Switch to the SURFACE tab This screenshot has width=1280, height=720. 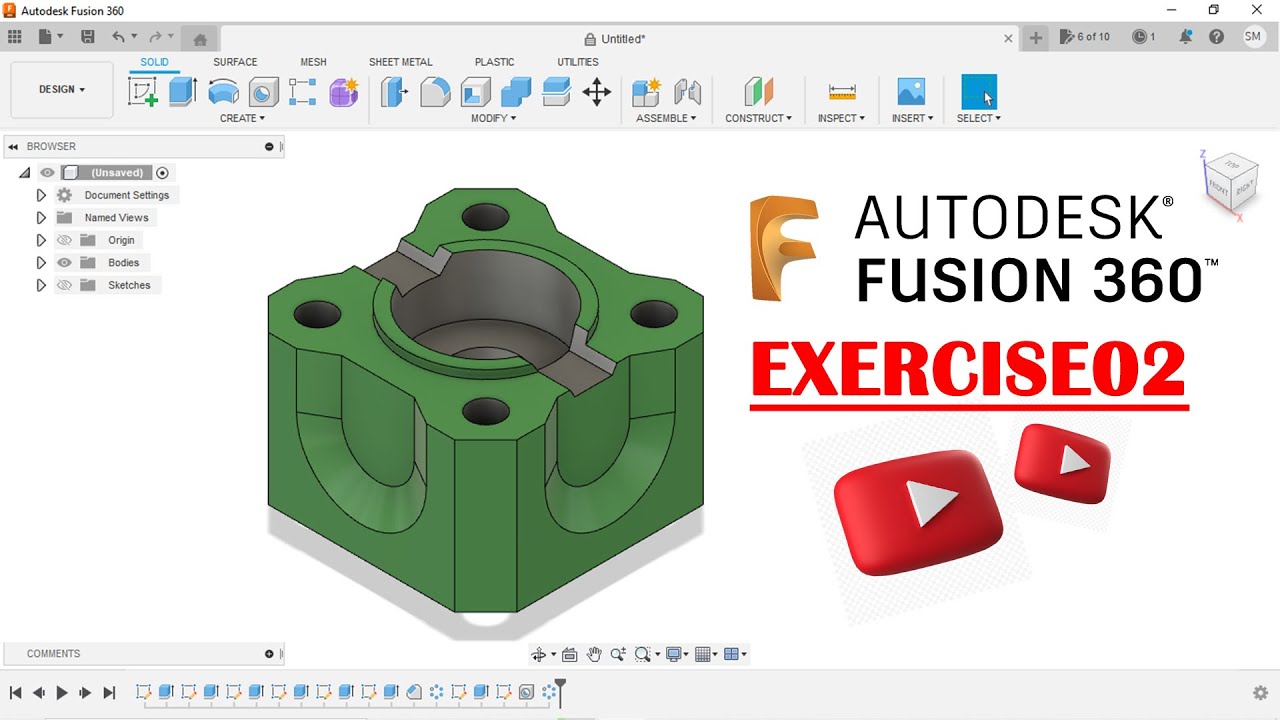pyautogui.click(x=235, y=62)
